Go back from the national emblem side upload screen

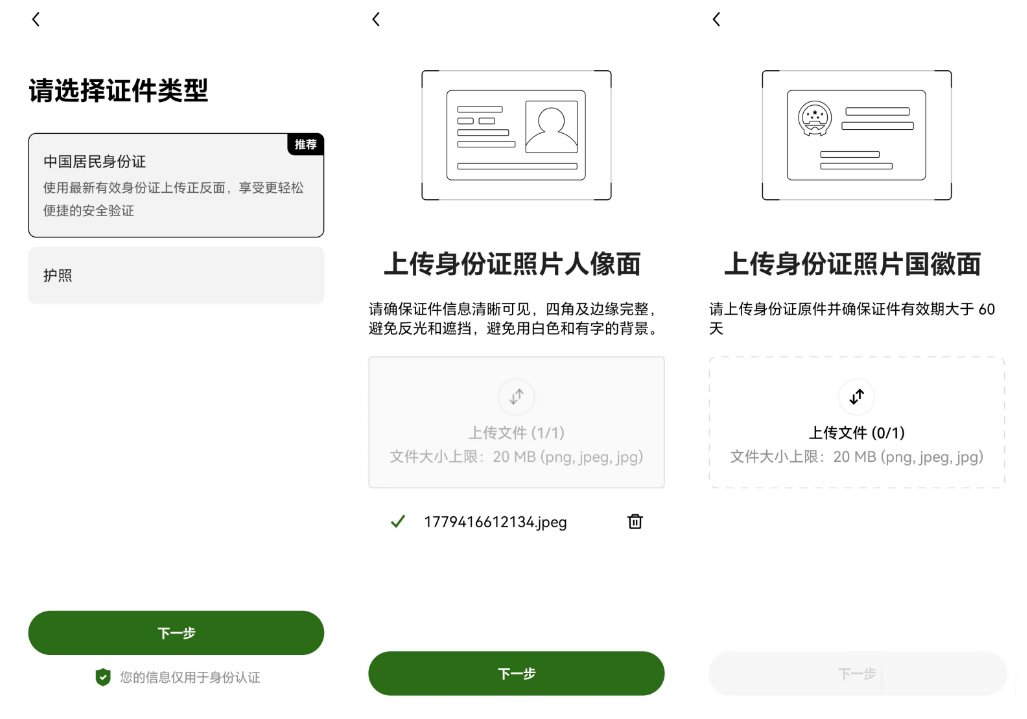pos(717,20)
